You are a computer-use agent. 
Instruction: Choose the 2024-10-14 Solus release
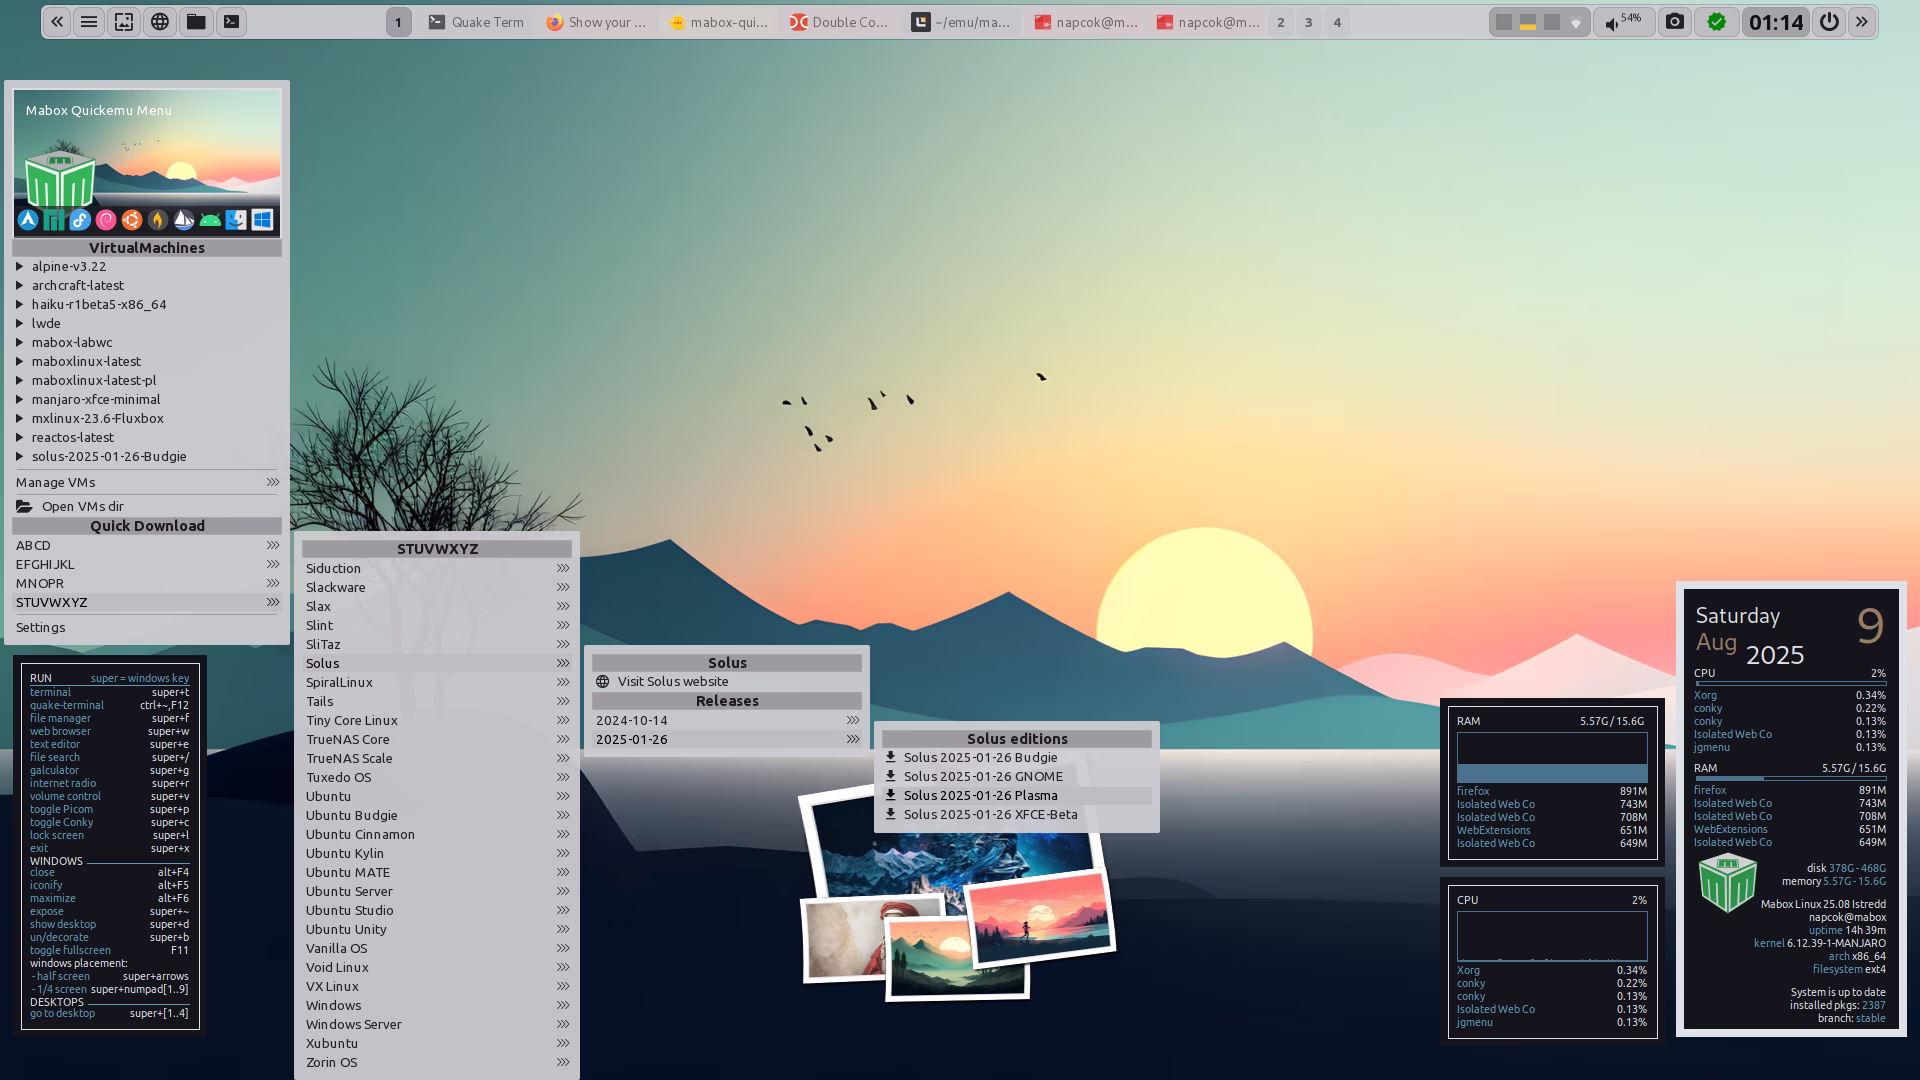(x=632, y=720)
